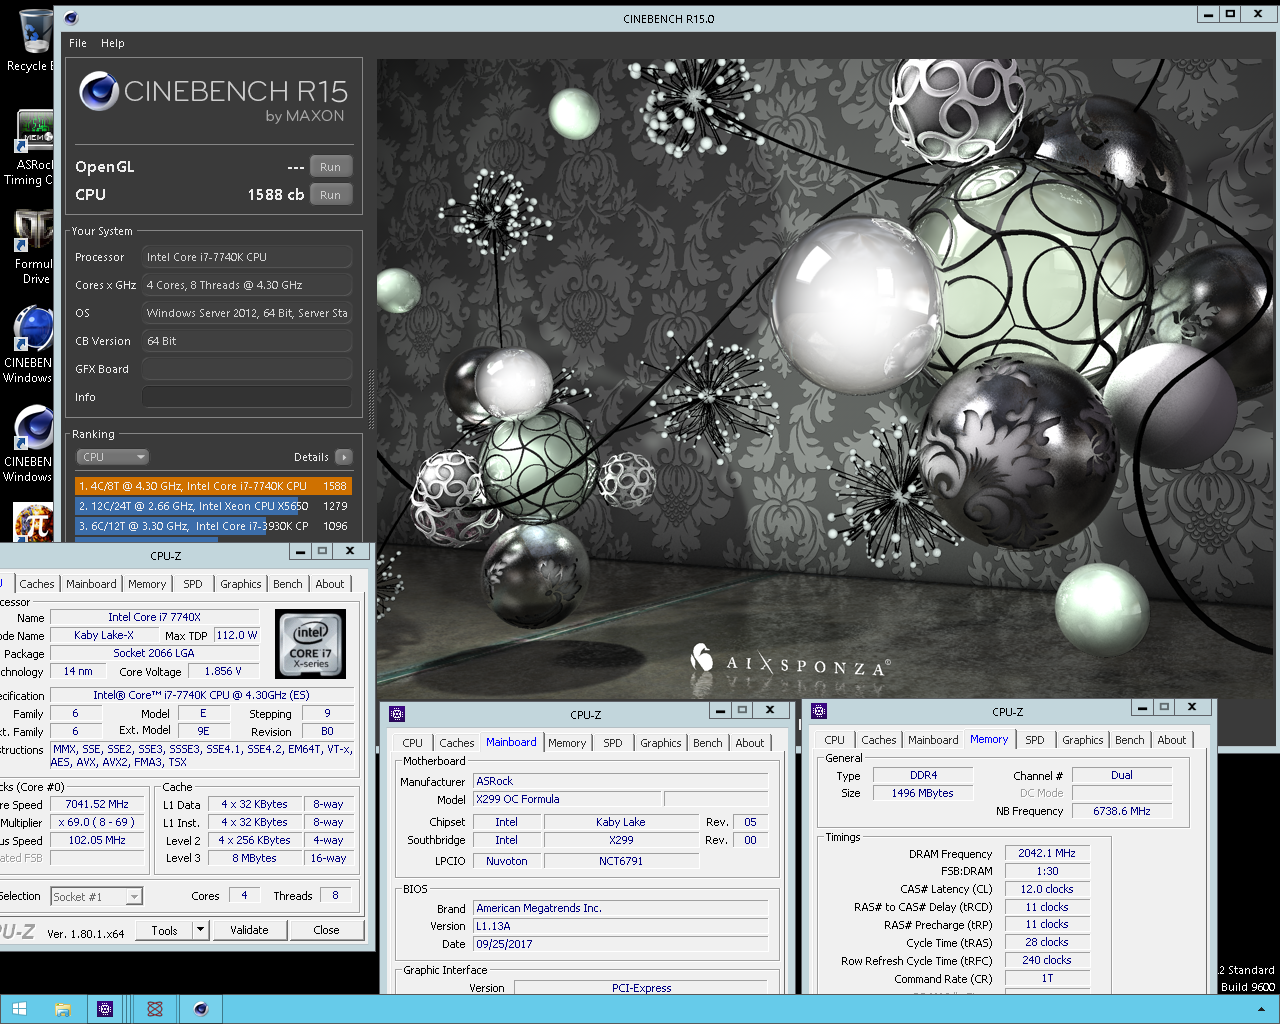
Task: Open Caches tab in the CPU-Z processor window
Action: [x=37, y=584]
